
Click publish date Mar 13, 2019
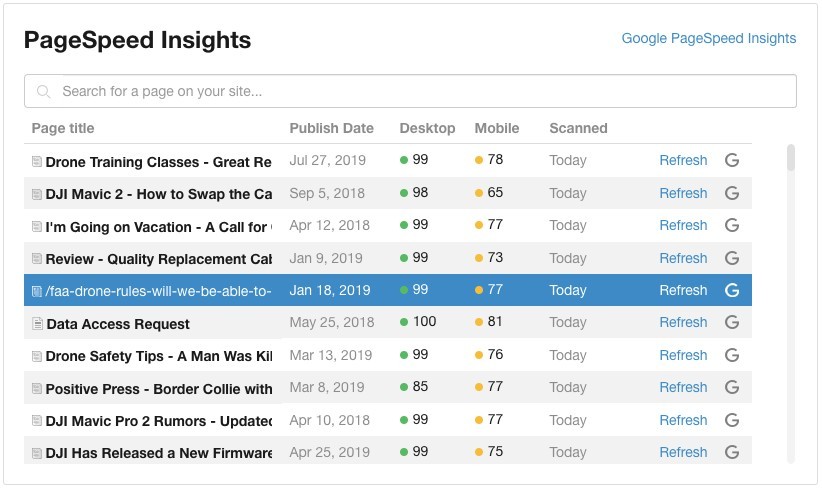point(331,355)
